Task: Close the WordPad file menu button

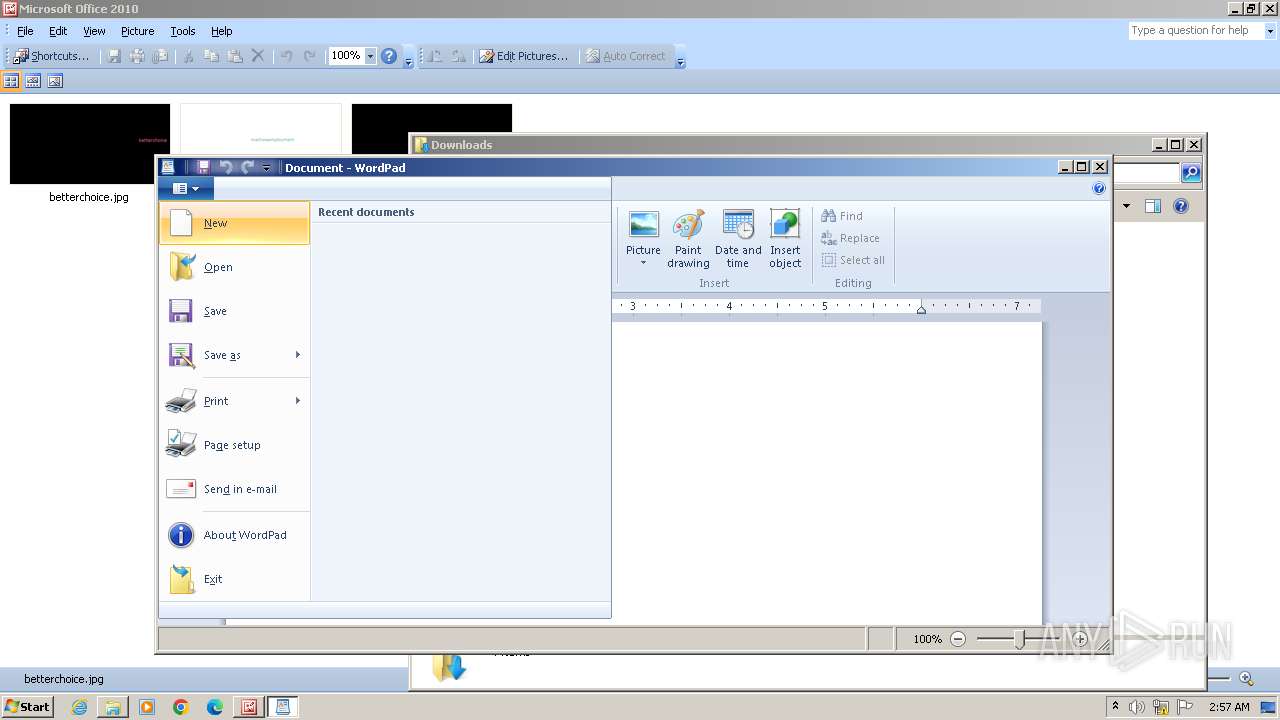Action: click(186, 188)
